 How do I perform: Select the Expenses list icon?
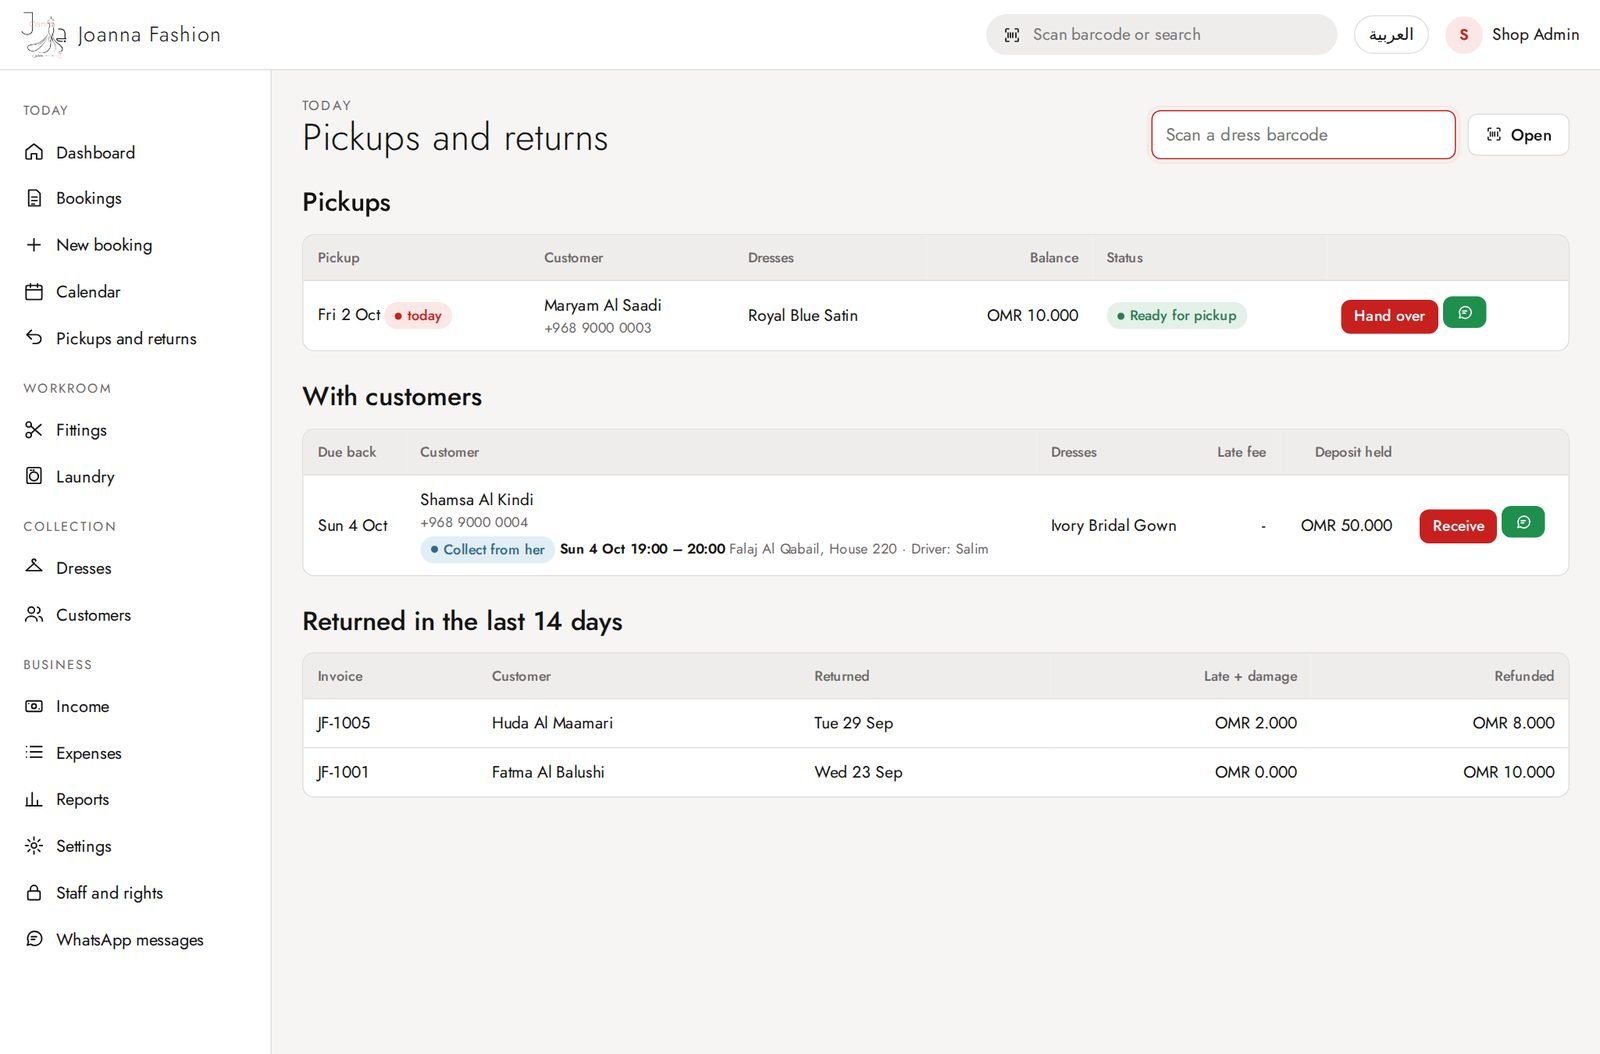click(x=34, y=752)
